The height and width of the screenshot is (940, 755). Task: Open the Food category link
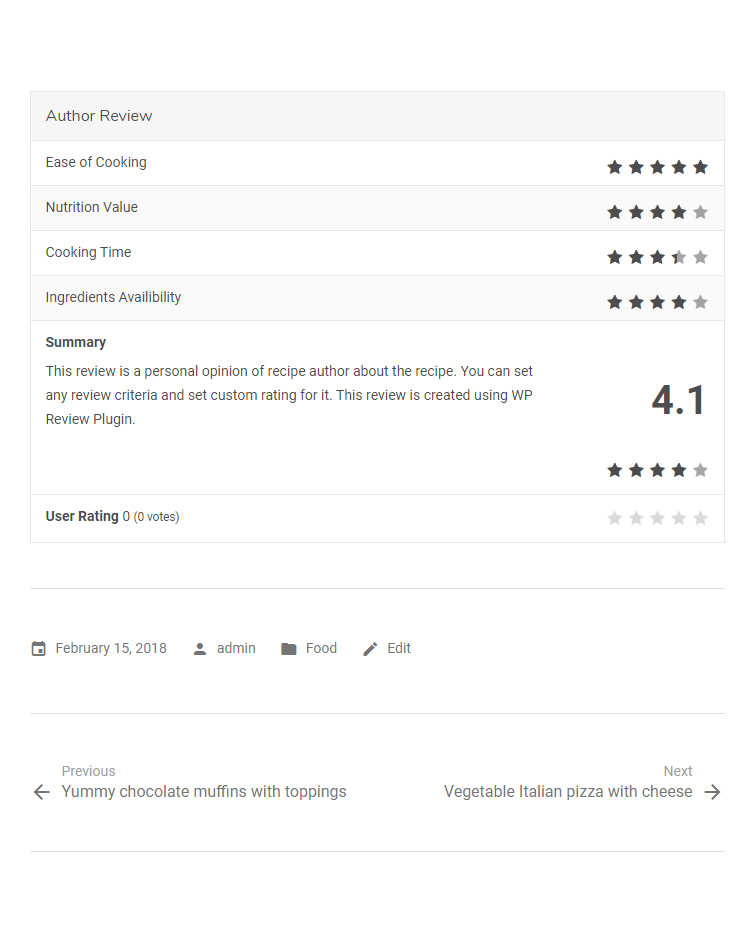point(321,649)
